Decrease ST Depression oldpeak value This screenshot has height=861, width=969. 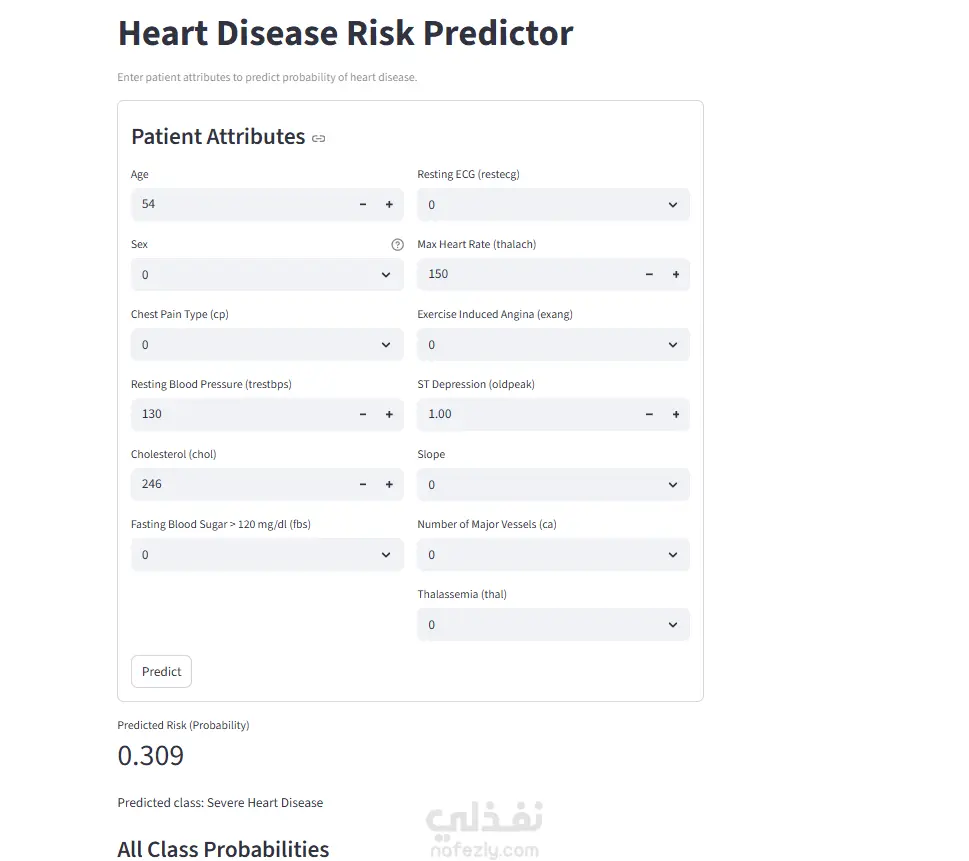[x=649, y=414]
